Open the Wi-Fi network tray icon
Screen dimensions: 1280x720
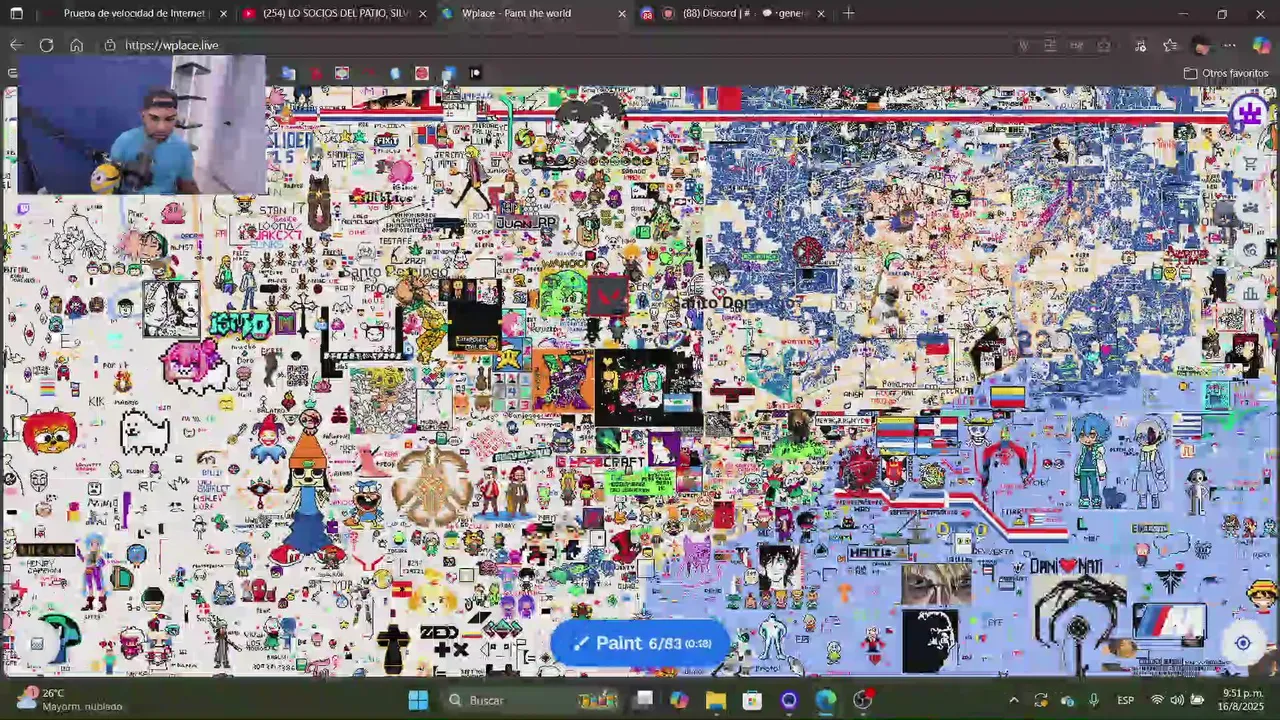[1157, 700]
